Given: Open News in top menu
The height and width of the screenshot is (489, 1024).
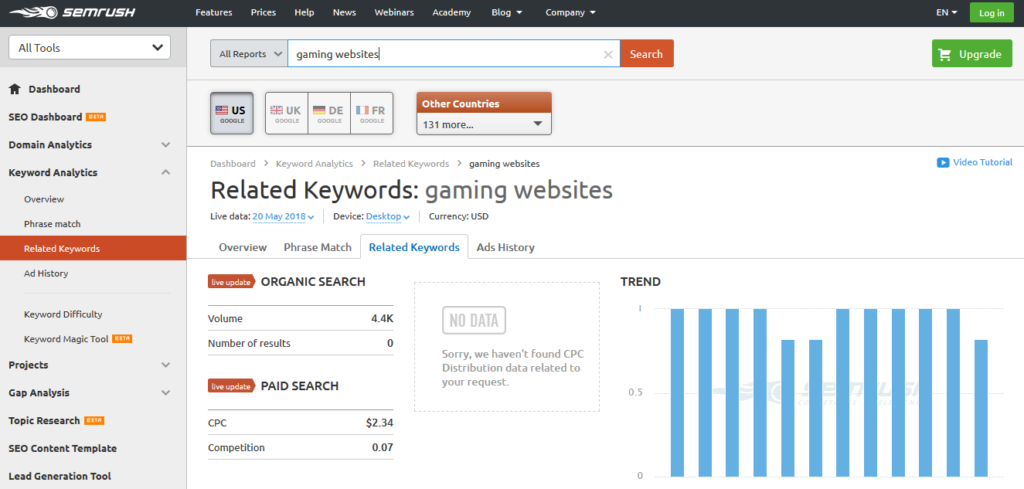Looking at the screenshot, I should pos(344,12).
